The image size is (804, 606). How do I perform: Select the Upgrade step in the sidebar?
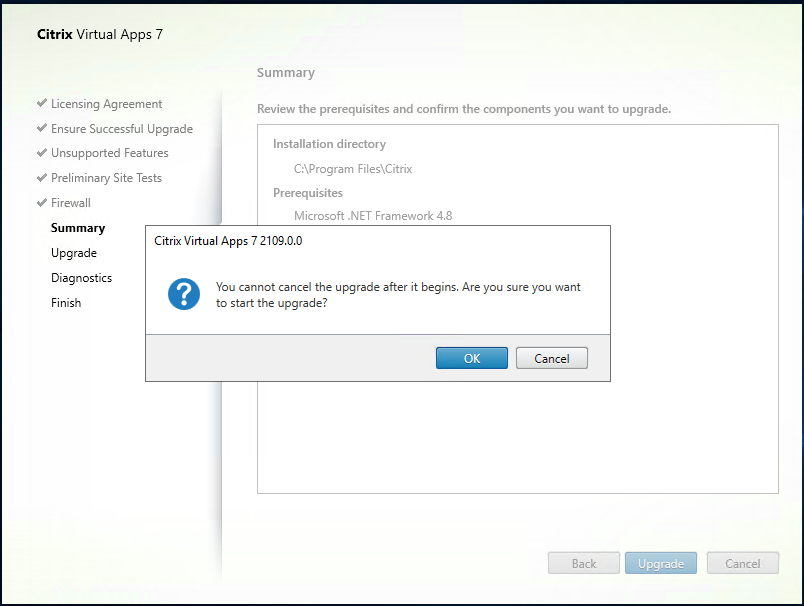(x=74, y=253)
